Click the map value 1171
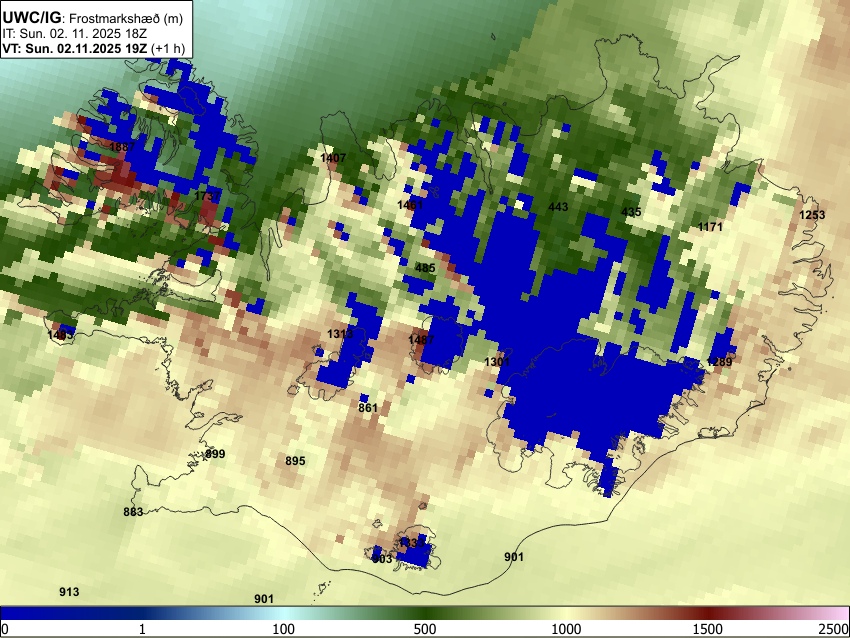The height and width of the screenshot is (638, 850). click(x=710, y=227)
